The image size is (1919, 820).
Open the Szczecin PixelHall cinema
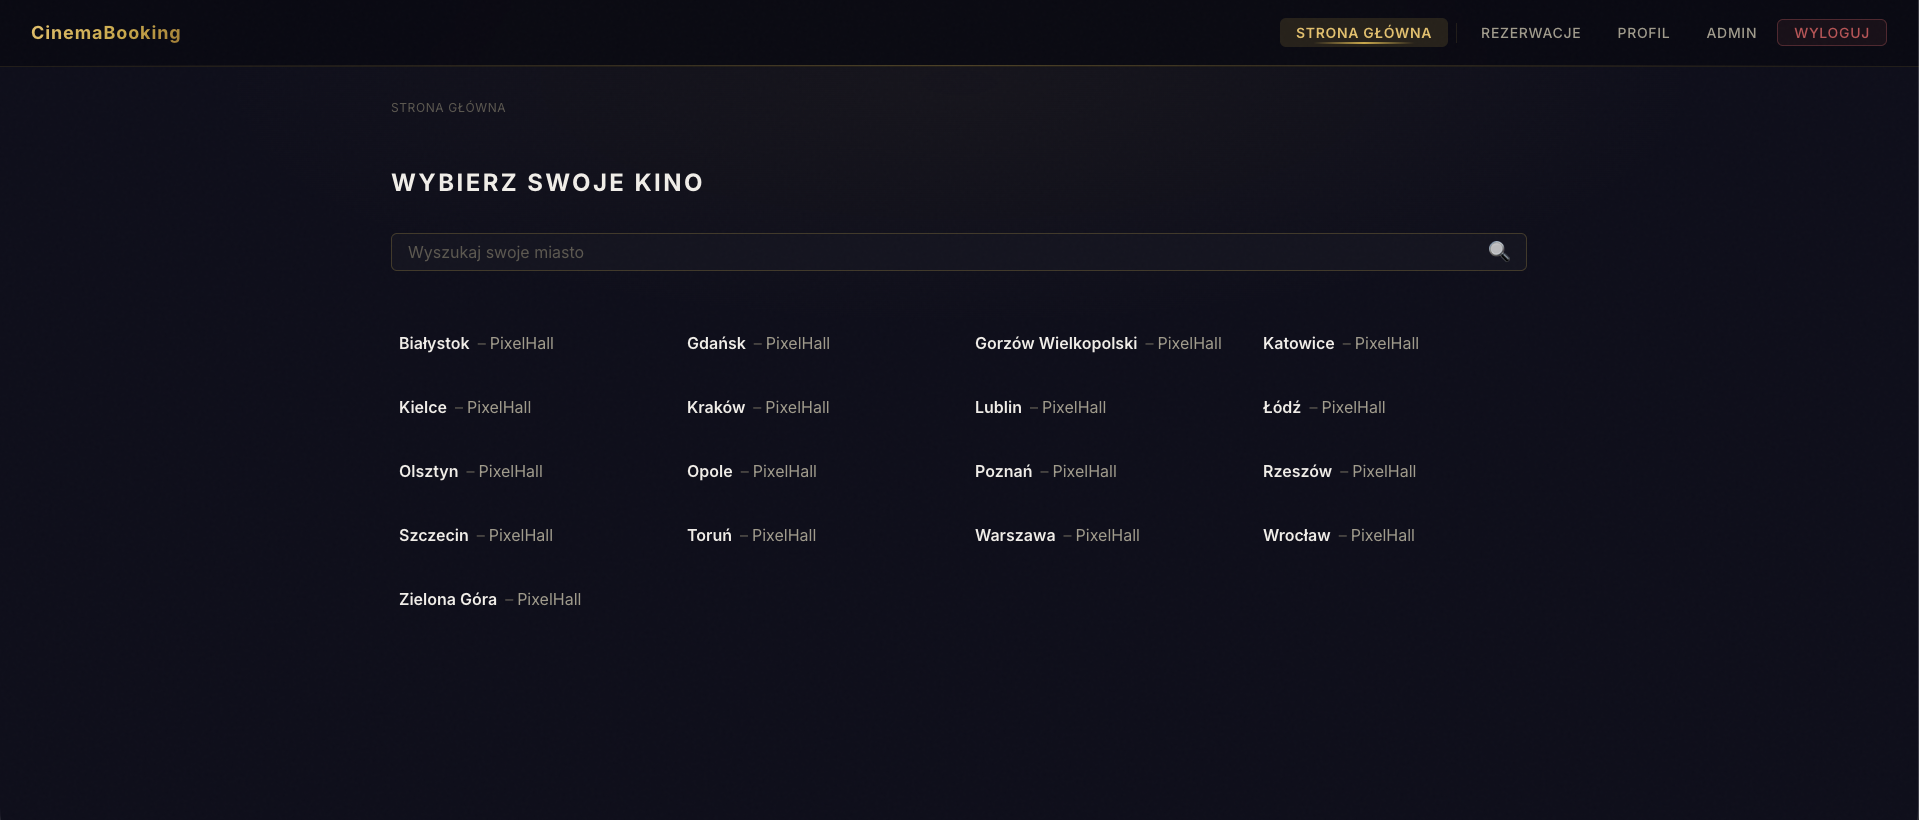[x=475, y=535]
